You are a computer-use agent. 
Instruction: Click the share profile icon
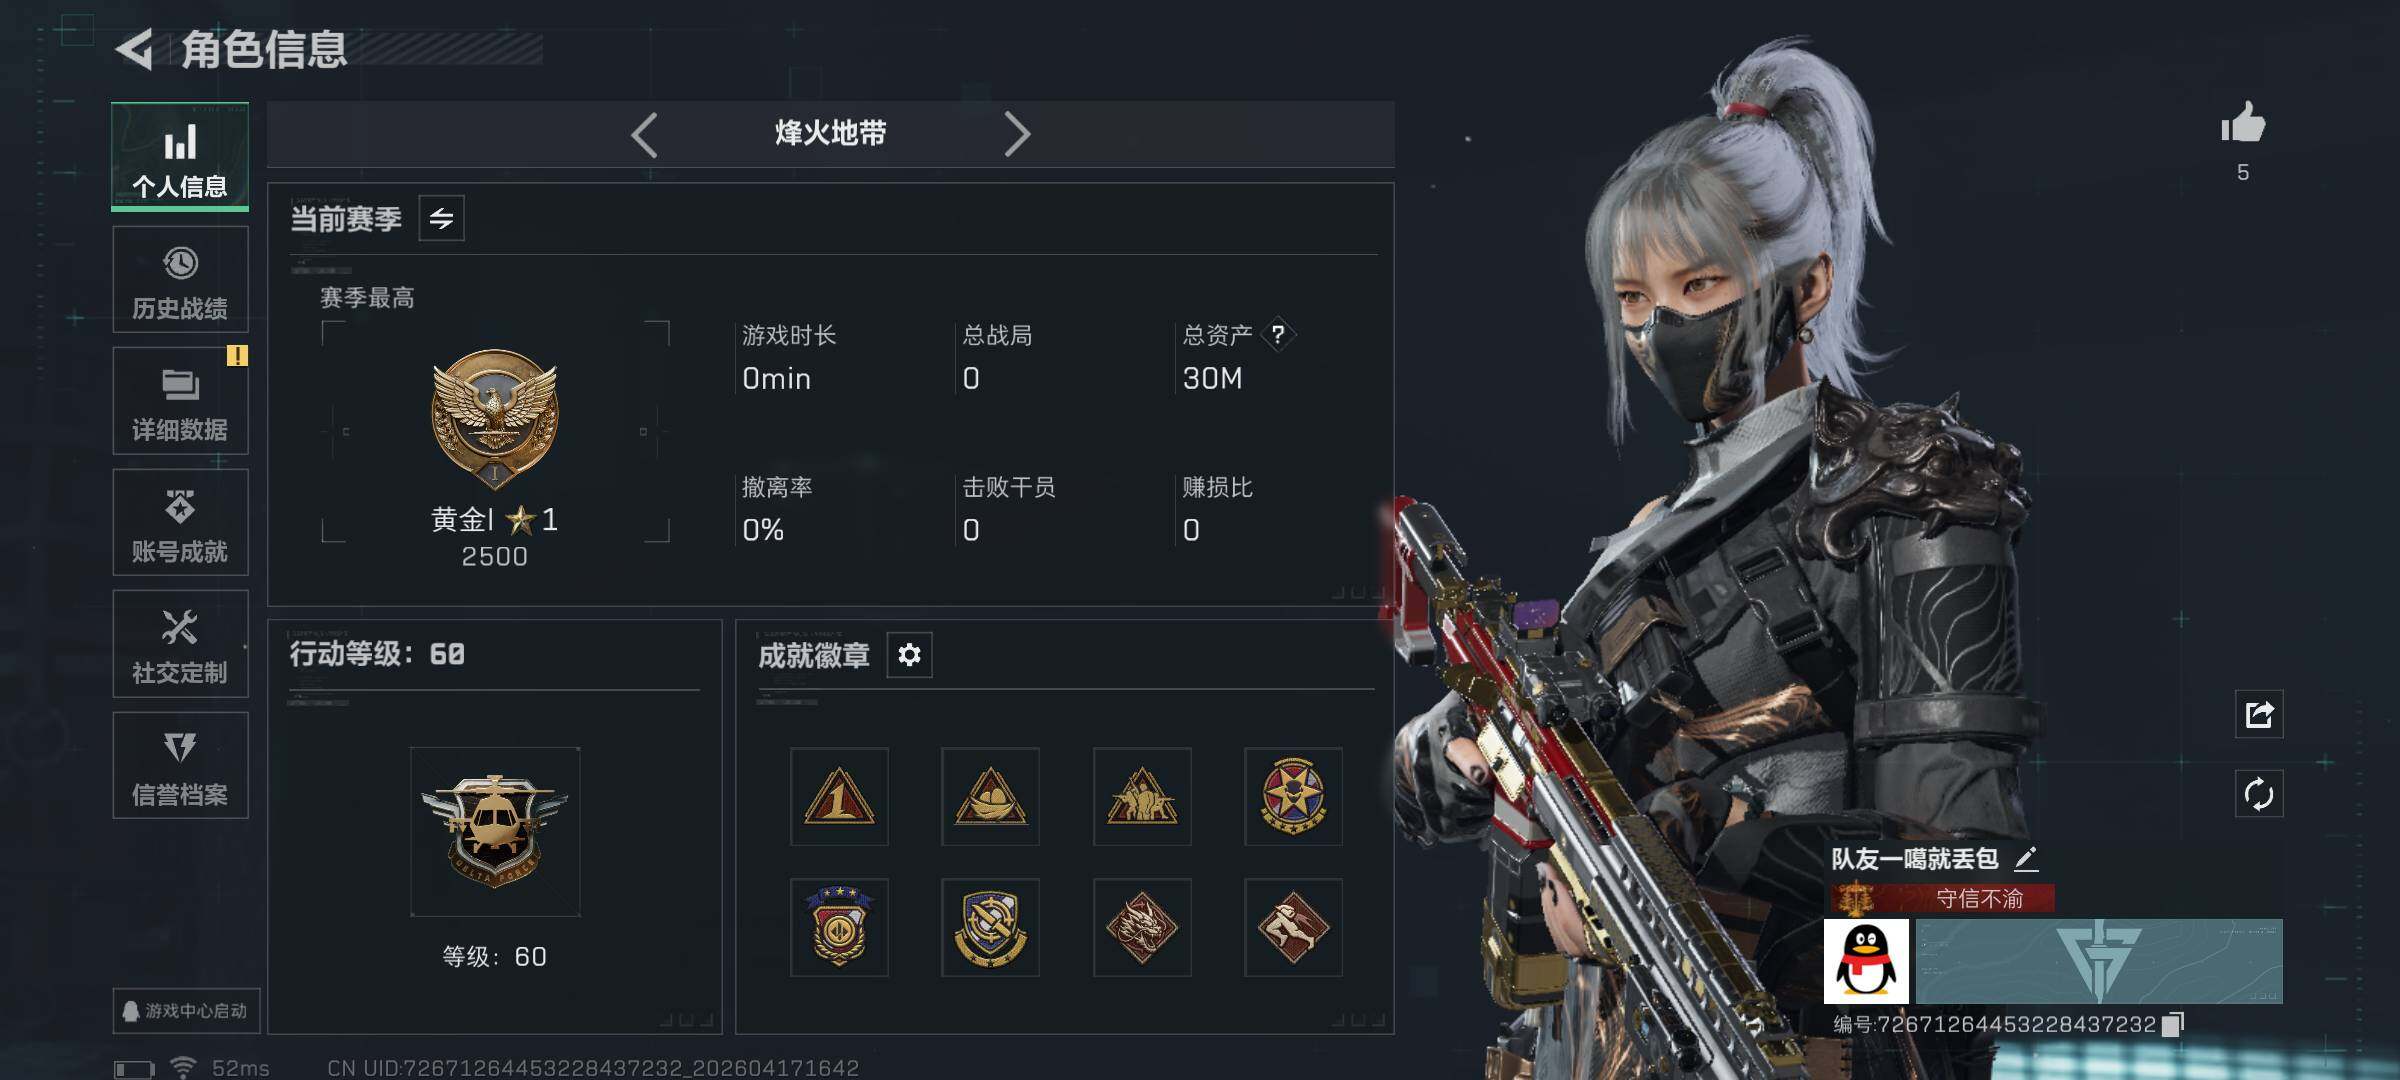click(2259, 714)
